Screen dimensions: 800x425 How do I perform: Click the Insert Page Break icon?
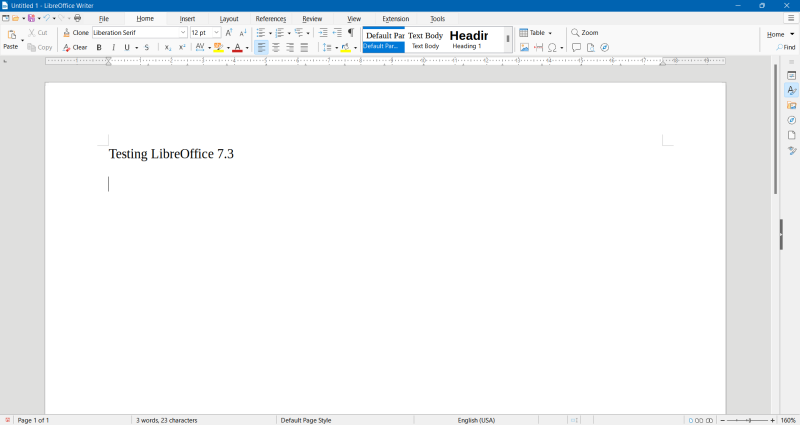coord(538,47)
